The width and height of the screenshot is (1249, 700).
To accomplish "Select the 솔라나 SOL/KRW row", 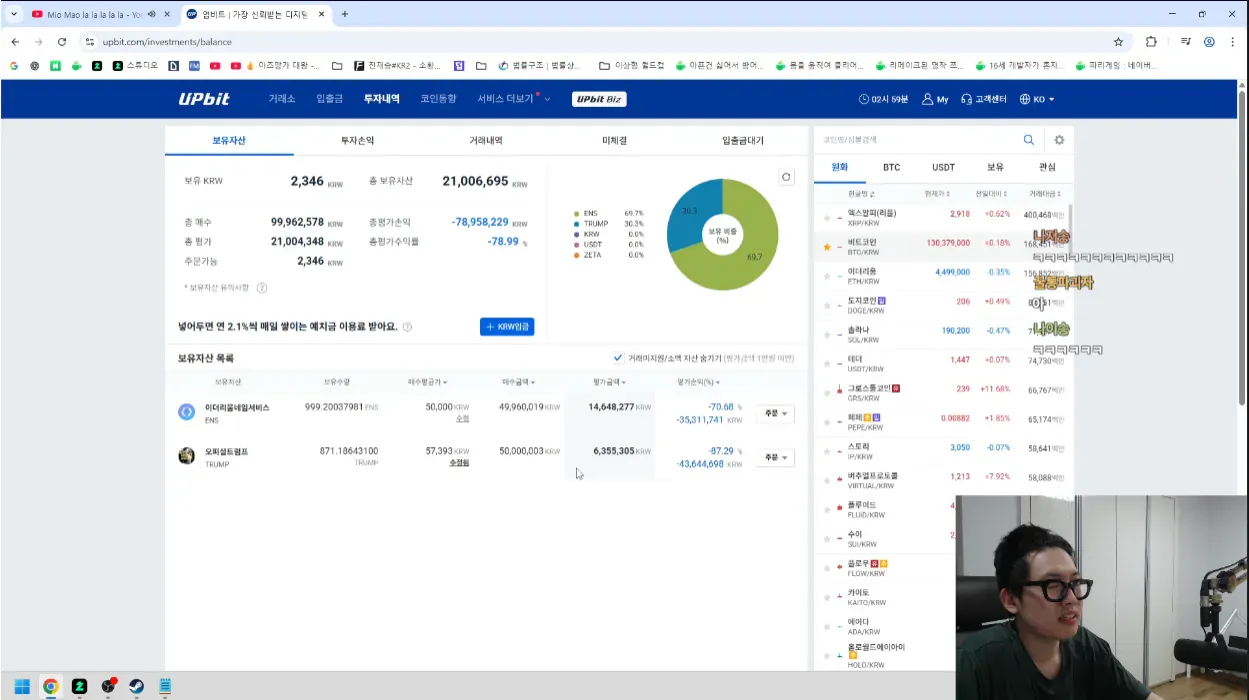I will [x=941, y=333].
